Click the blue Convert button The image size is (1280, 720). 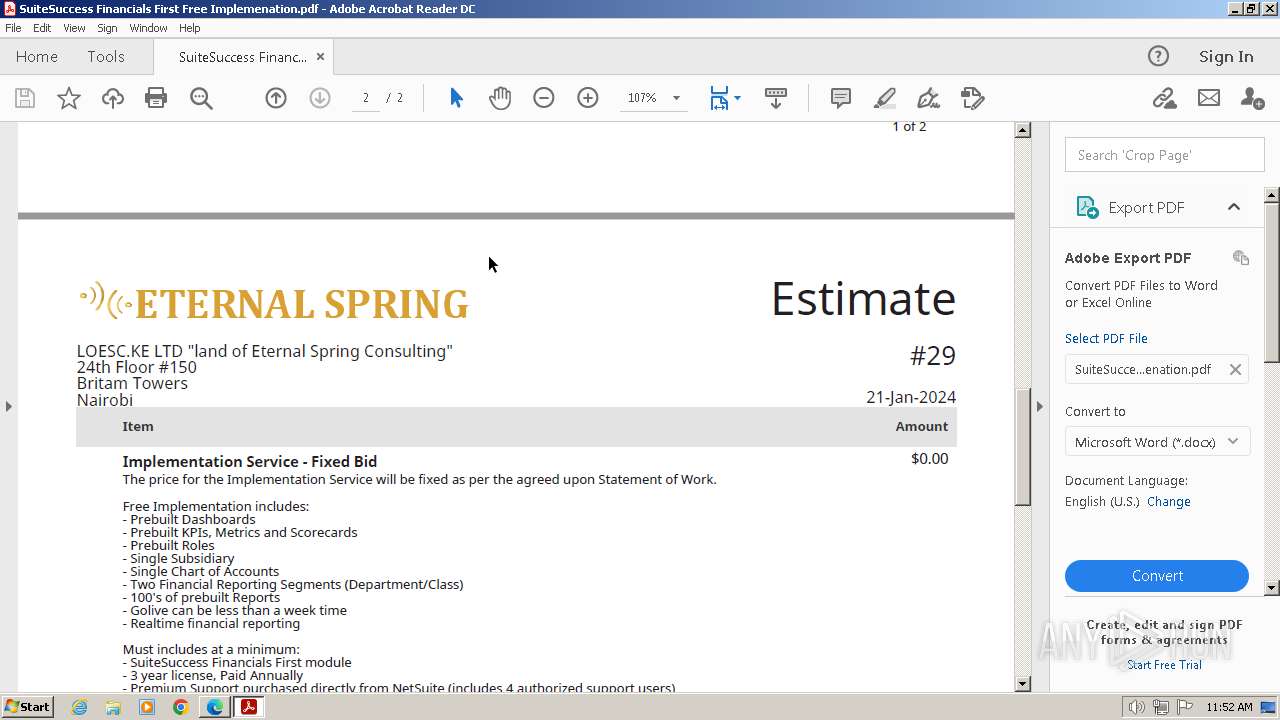pyautogui.click(x=1157, y=576)
